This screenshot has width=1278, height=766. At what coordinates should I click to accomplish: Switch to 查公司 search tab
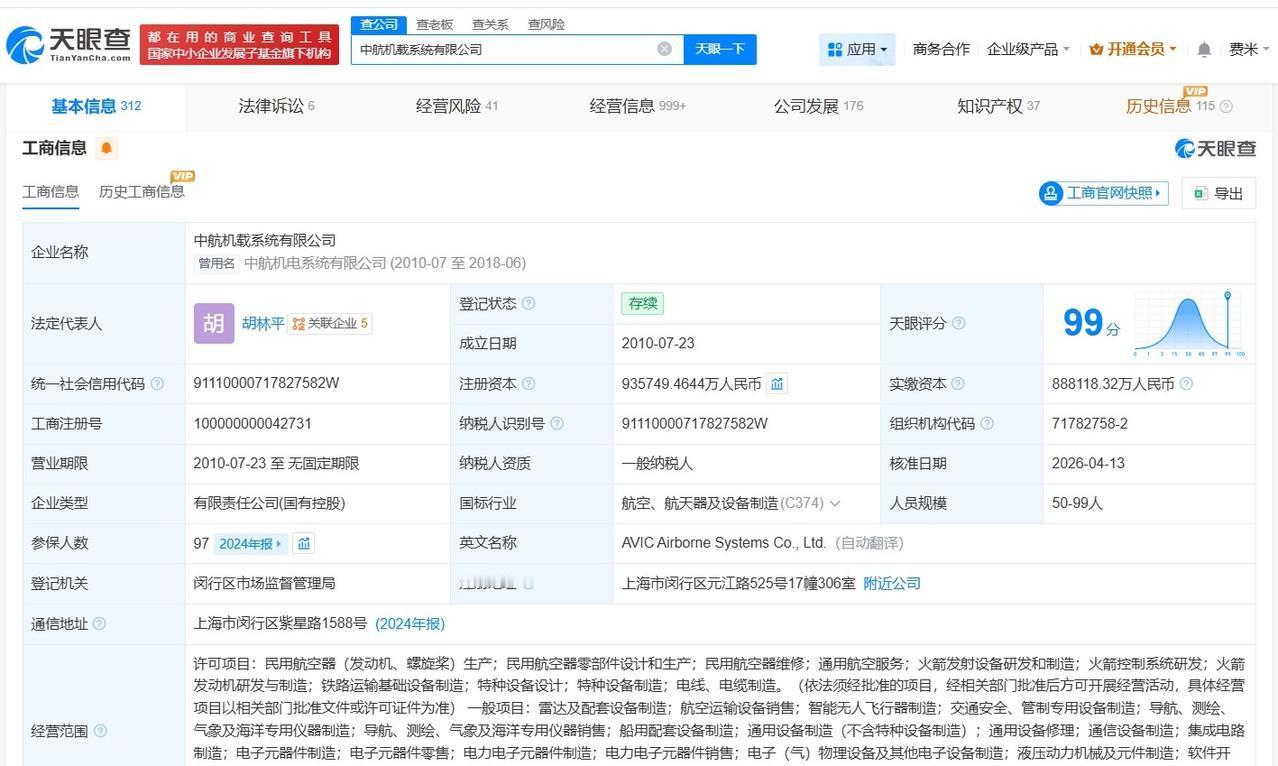tap(379, 24)
